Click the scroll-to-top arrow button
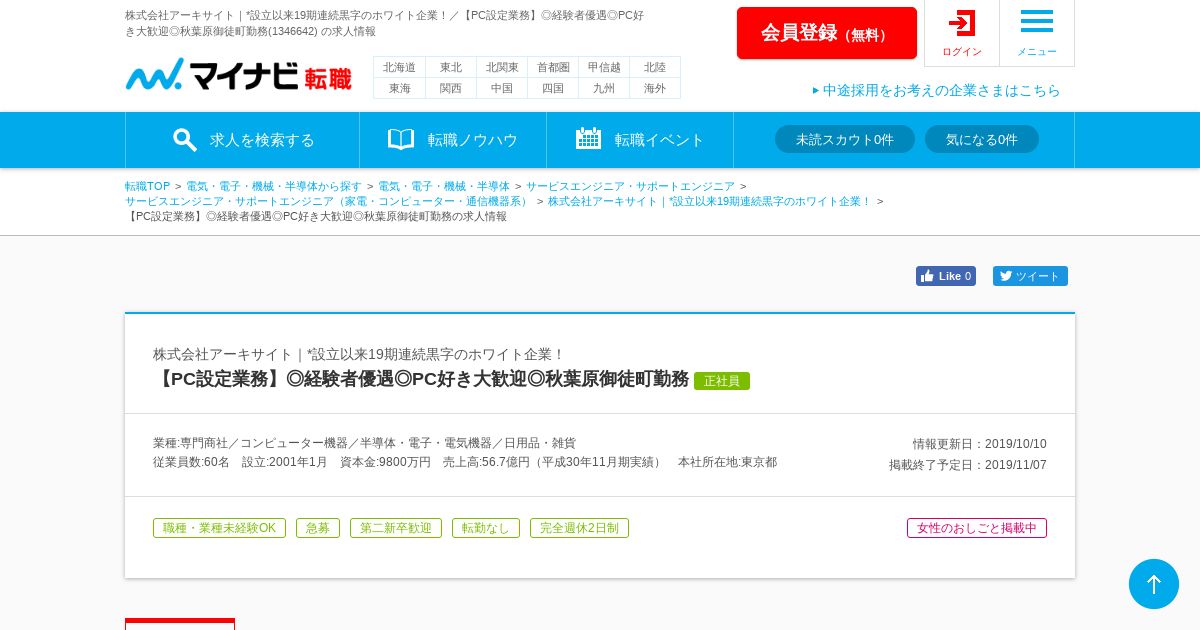The image size is (1200, 630). coord(1154,584)
